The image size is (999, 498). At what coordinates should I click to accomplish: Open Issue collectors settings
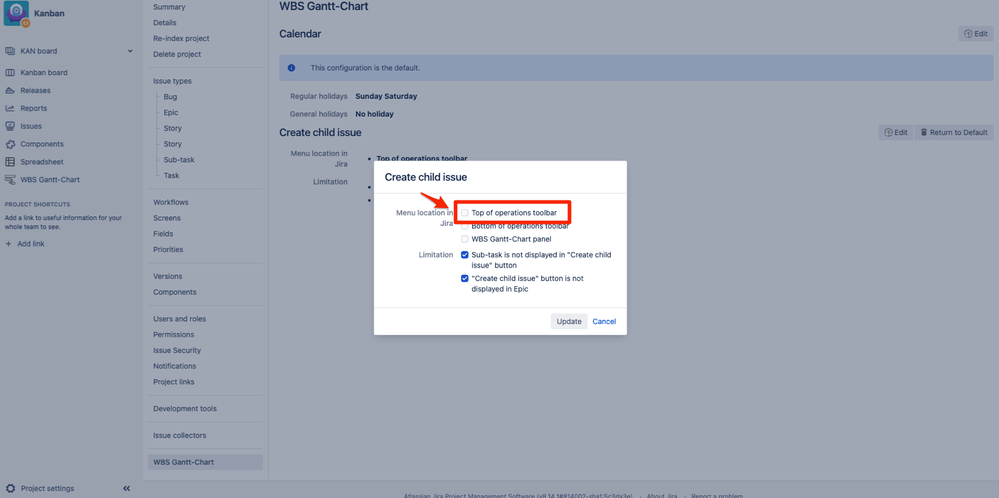[179, 436]
